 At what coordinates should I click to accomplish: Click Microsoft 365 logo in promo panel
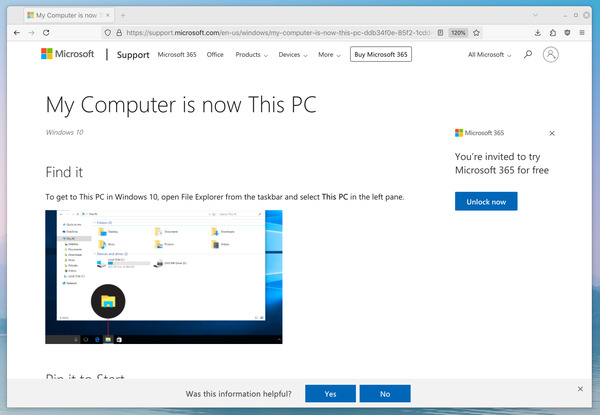479,133
